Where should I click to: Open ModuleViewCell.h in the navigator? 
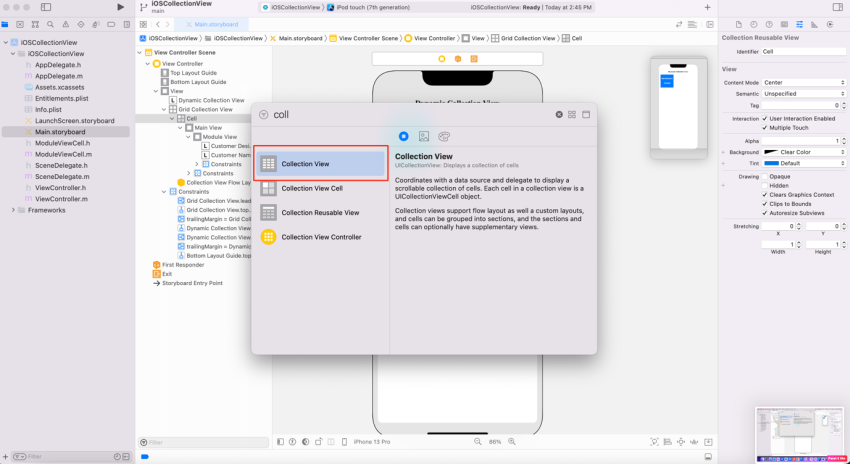(x=62, y=143)
